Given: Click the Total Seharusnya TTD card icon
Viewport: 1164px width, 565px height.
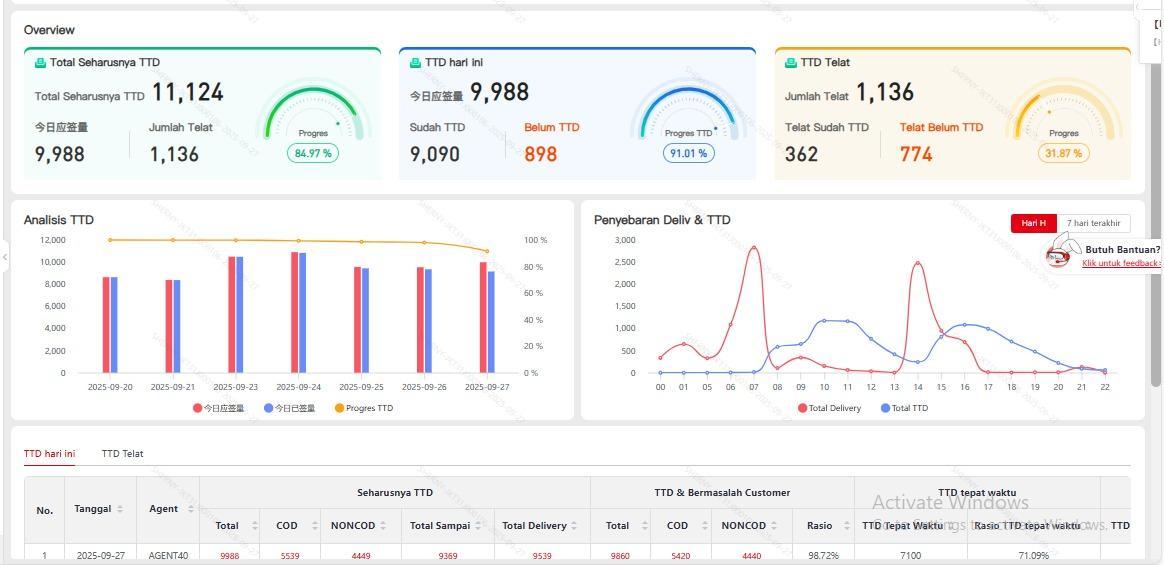Looking at the screenshot, I should [41, 63].
